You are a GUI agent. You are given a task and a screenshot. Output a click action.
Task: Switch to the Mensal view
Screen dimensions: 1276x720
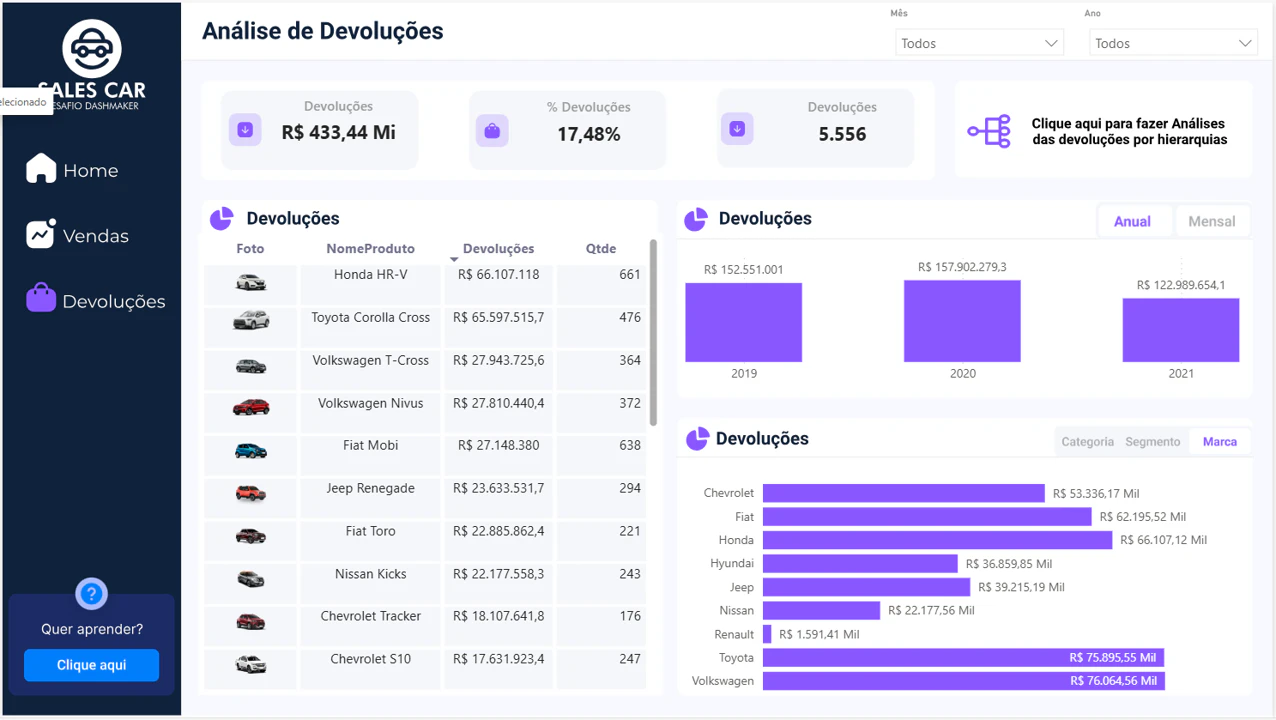pos(1211,221)
